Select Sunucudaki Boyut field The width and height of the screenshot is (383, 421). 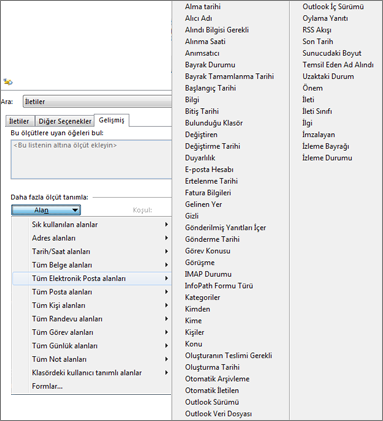click(x=332, y=53)
